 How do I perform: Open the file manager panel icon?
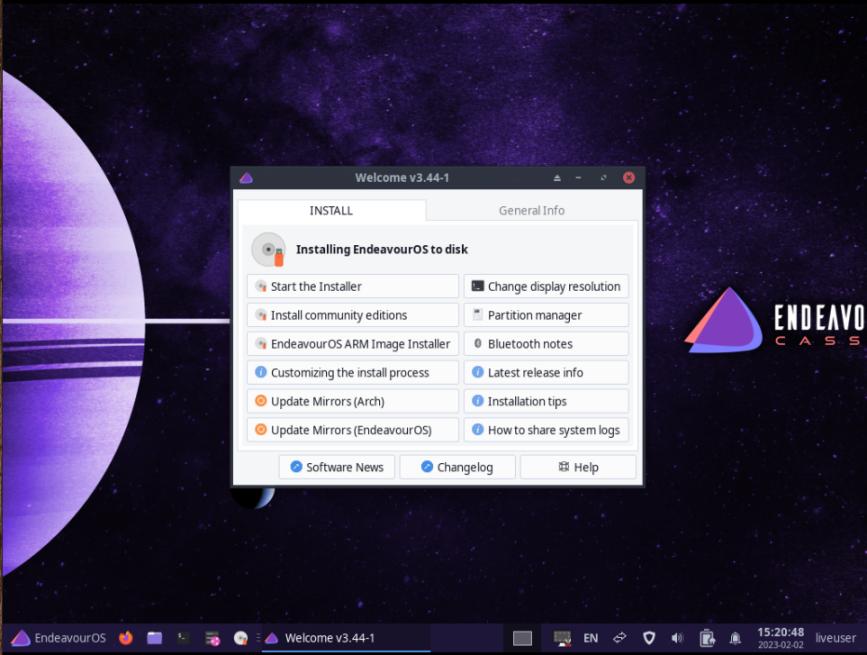pos(155,638)
